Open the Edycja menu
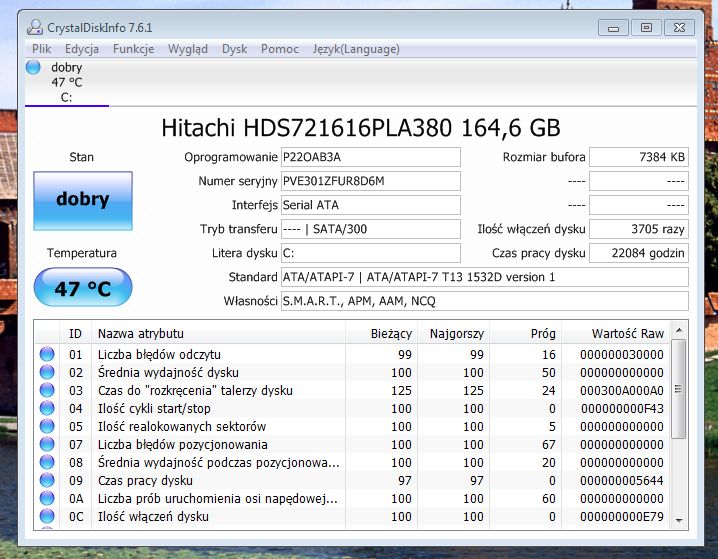Viewport: 718px width, 559px height. (82, 49)
